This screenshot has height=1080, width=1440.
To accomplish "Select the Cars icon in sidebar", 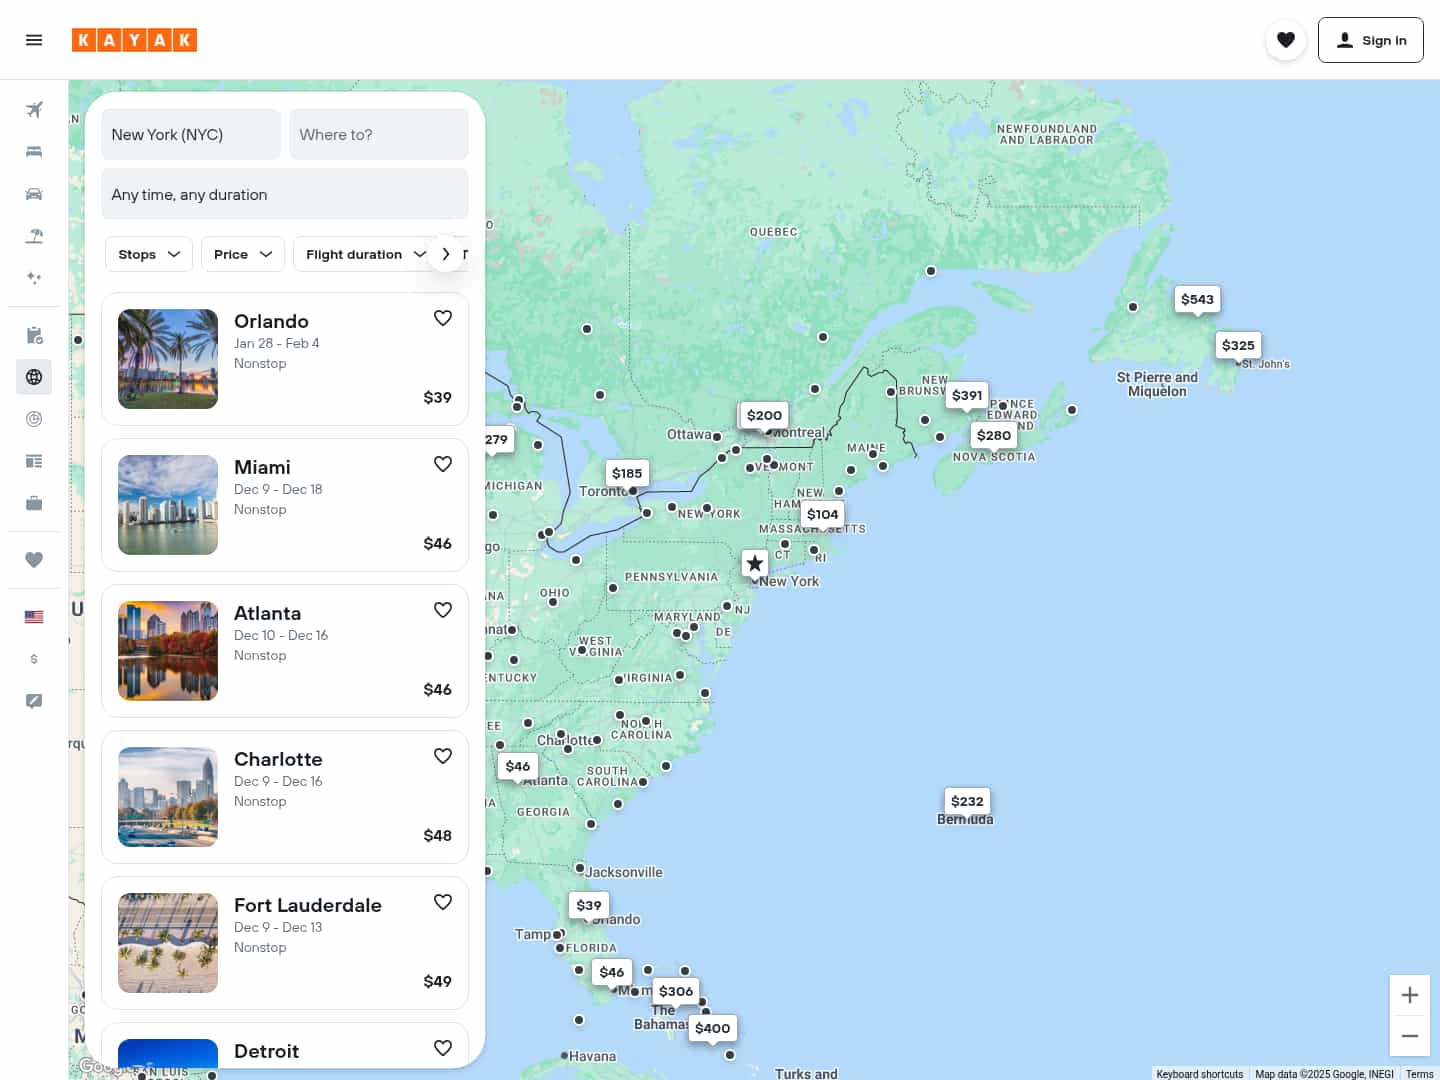I will pyautogui.click(x=34, y=194).
